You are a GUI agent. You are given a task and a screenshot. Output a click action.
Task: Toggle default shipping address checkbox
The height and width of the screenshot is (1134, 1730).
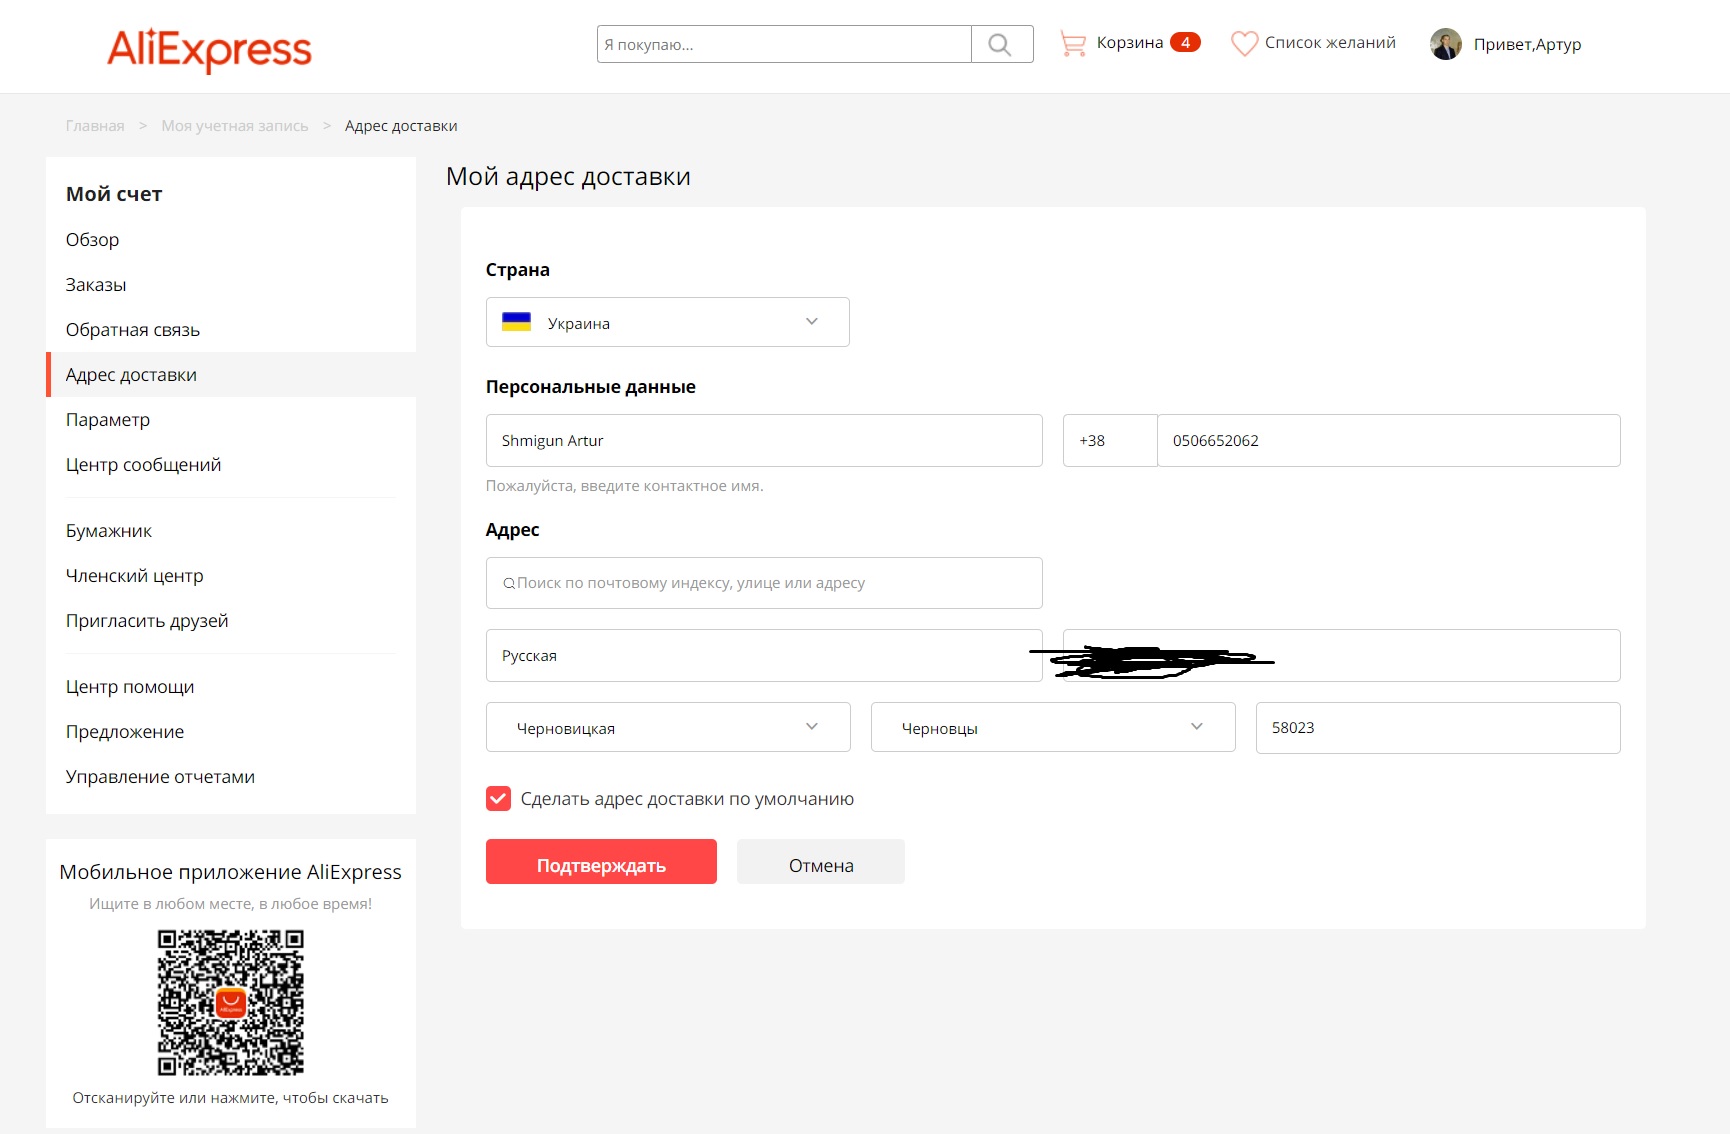pyautogui.click(x=498, y=798)
